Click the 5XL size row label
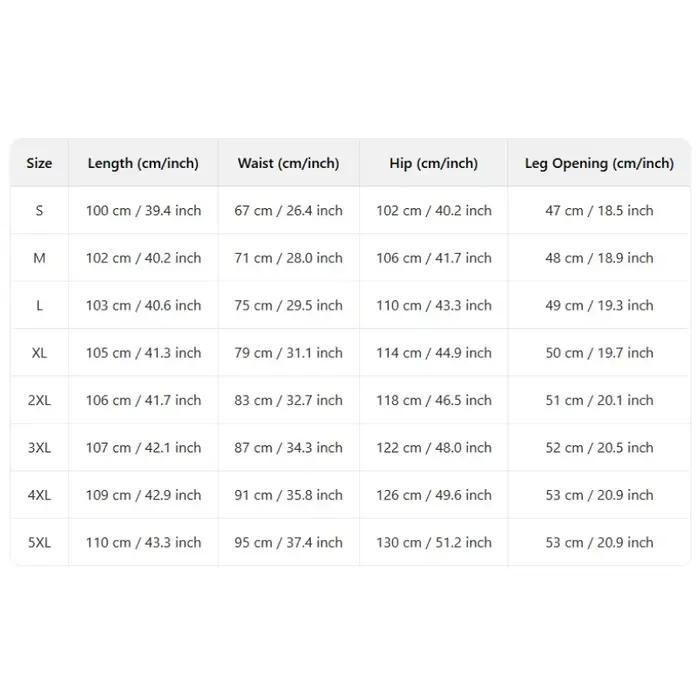The image size is (700, 700). tap(39, 542)
